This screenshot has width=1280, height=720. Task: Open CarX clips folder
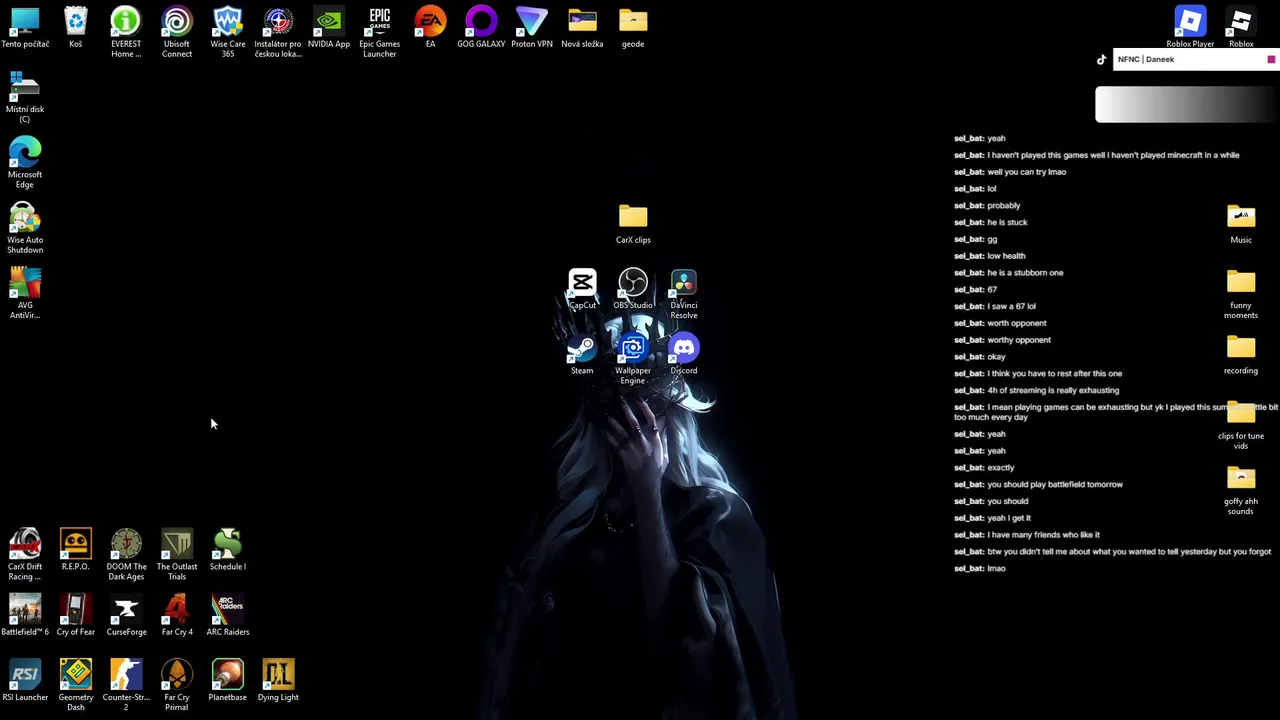pyautogui.click(x=633, y=224)
